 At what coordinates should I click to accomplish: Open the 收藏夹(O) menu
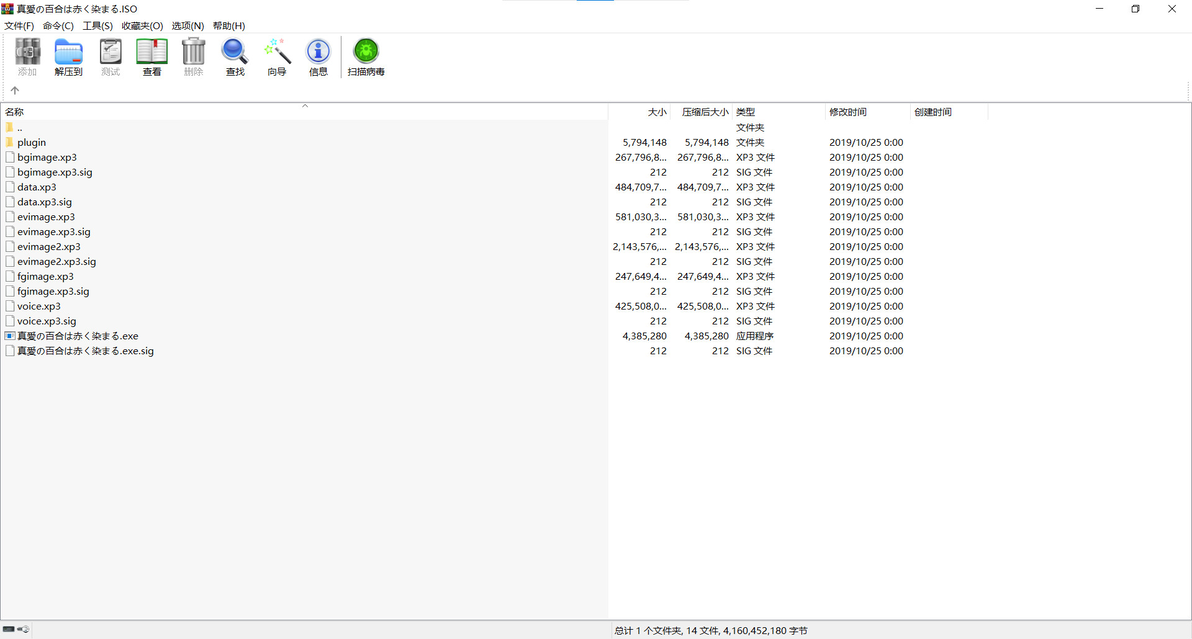[142, 26]
